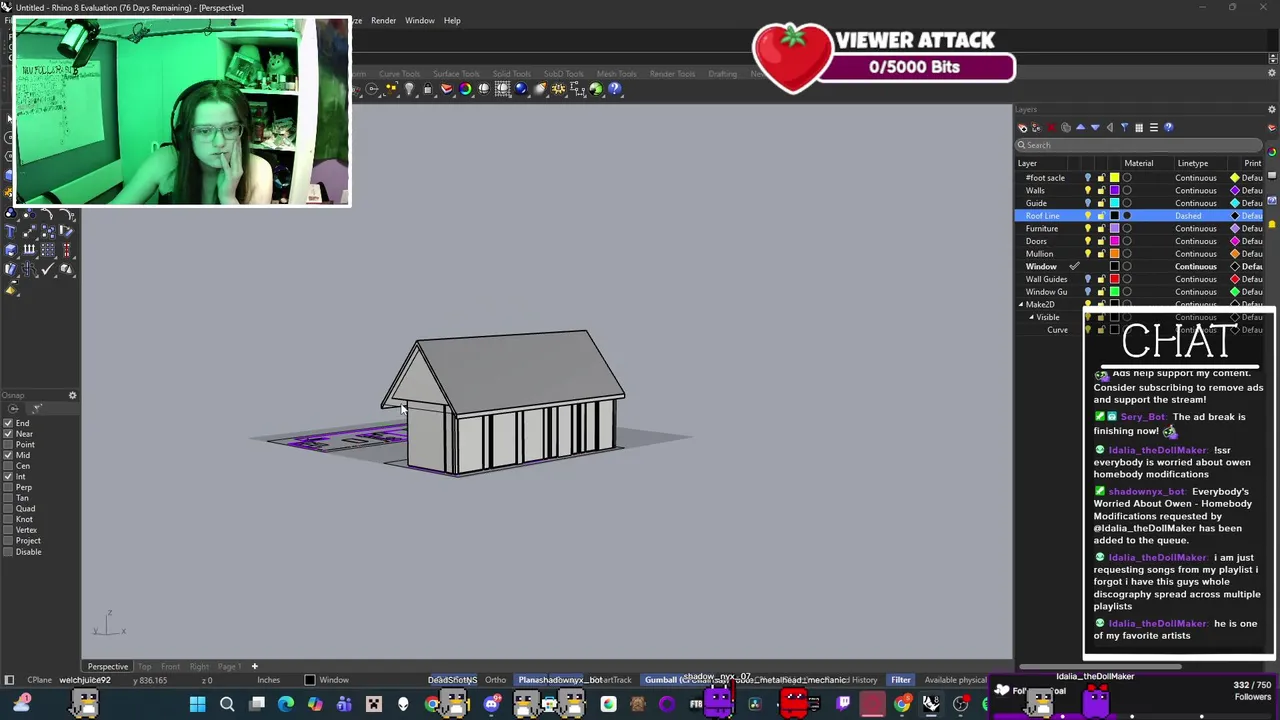Open taskbar Search magnifier
The image size is (1280, 720).
point(227,704)
